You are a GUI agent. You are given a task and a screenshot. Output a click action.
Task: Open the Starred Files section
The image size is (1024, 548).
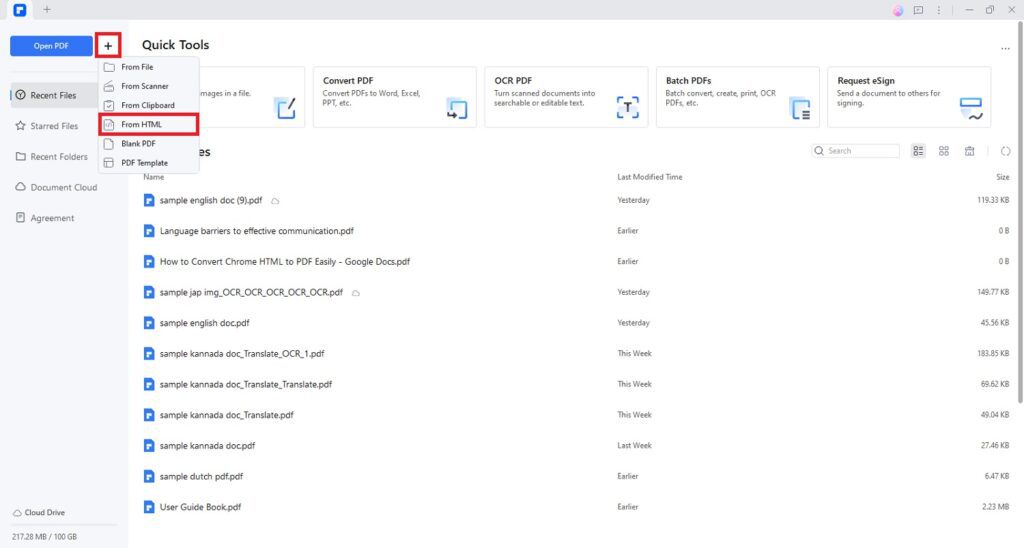tap(54, 126)
